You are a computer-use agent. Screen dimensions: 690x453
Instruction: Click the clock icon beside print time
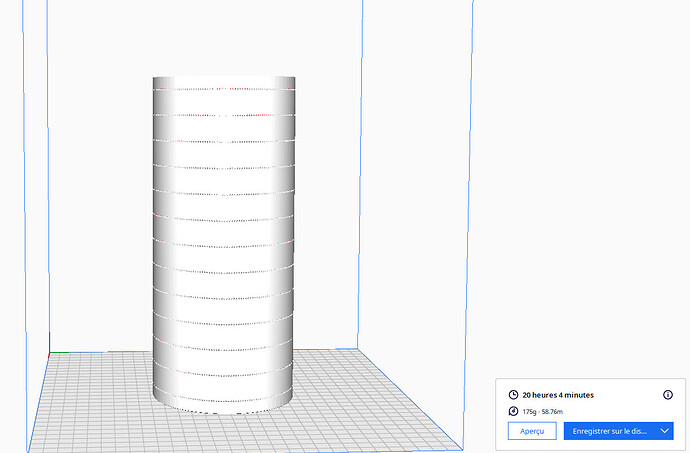coord(514,395)
